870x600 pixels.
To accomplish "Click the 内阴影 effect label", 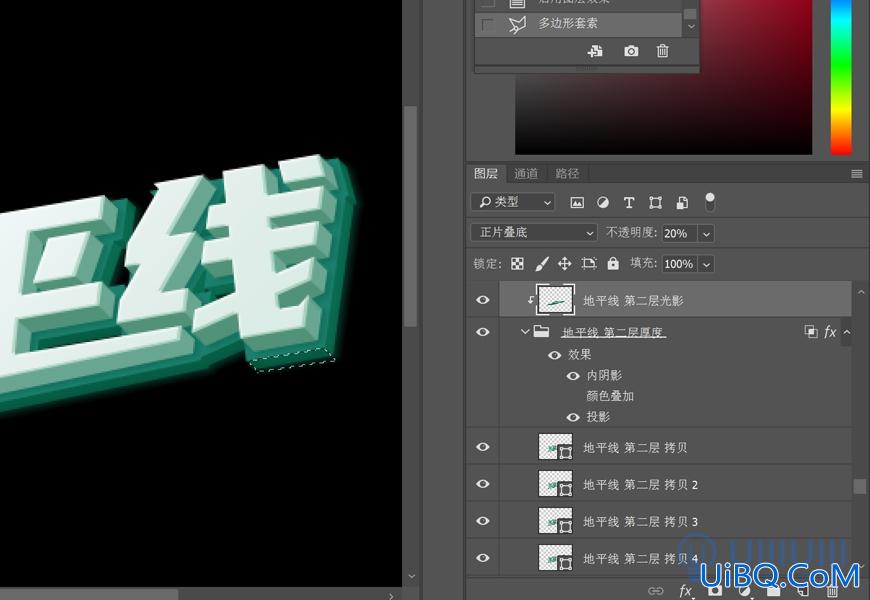I will (x=604, y=376).
